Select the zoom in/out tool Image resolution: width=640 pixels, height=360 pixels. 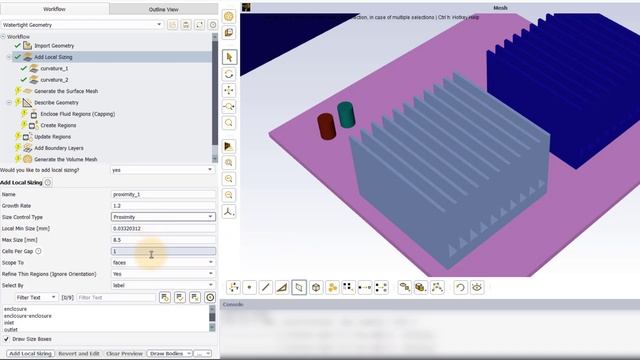tap(229, 107)
